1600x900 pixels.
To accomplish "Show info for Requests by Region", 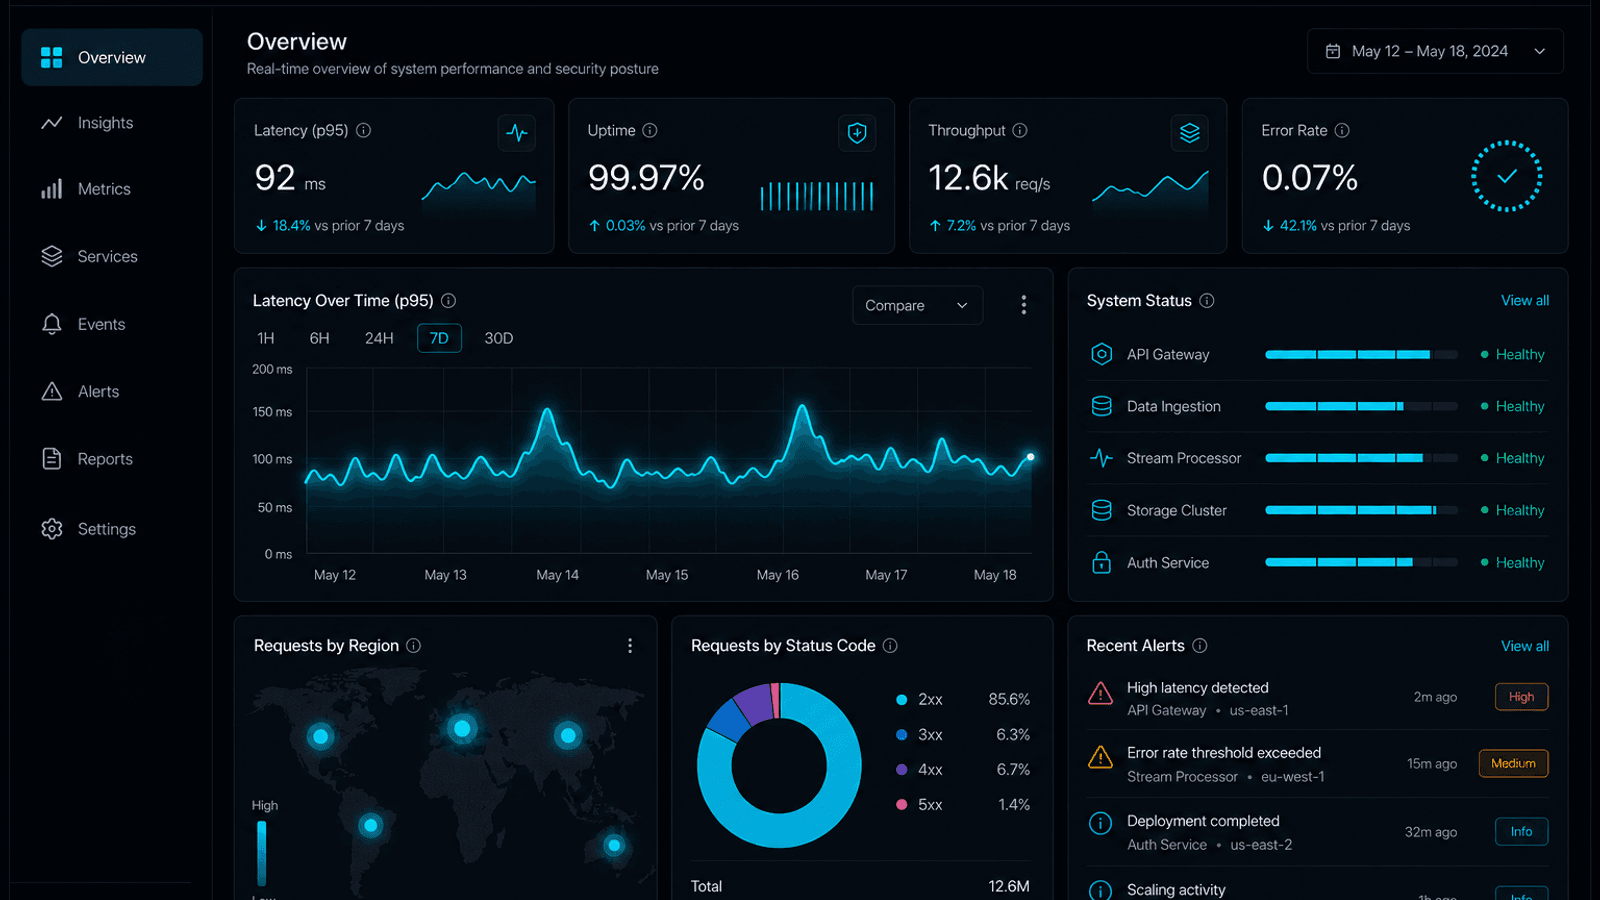I will [x=414, y=646].
